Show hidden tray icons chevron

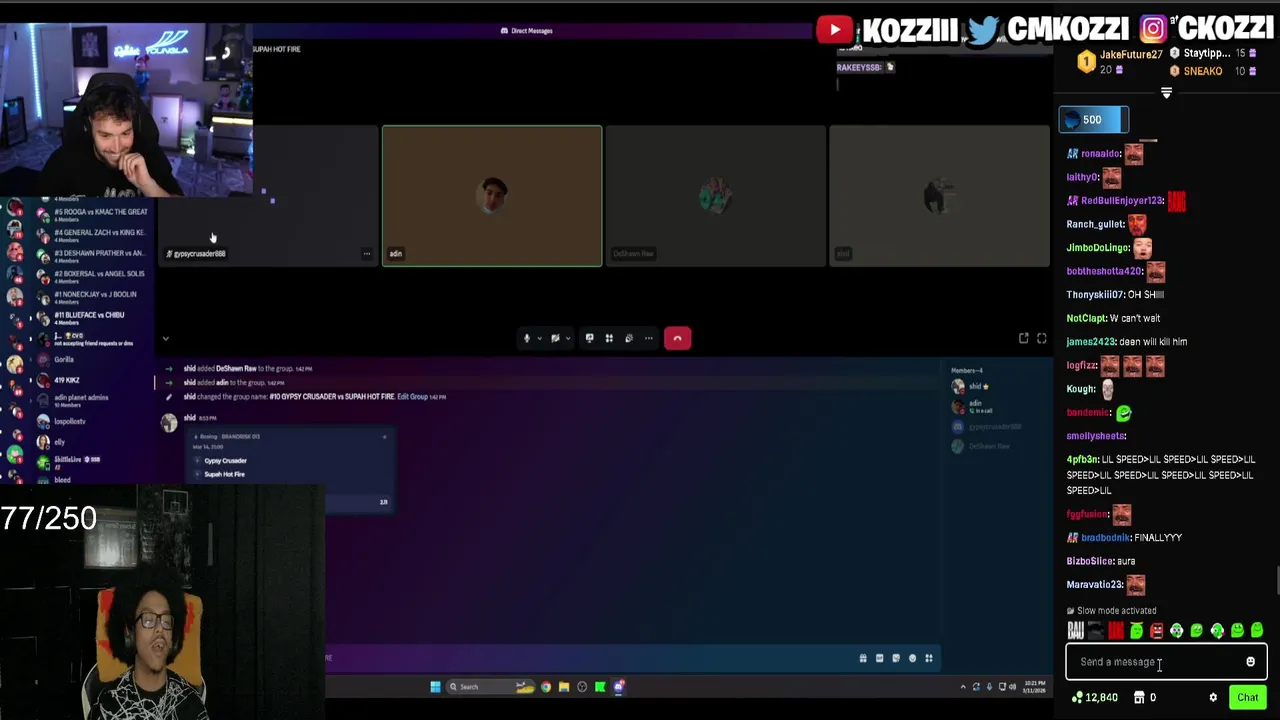coord(963,687)
